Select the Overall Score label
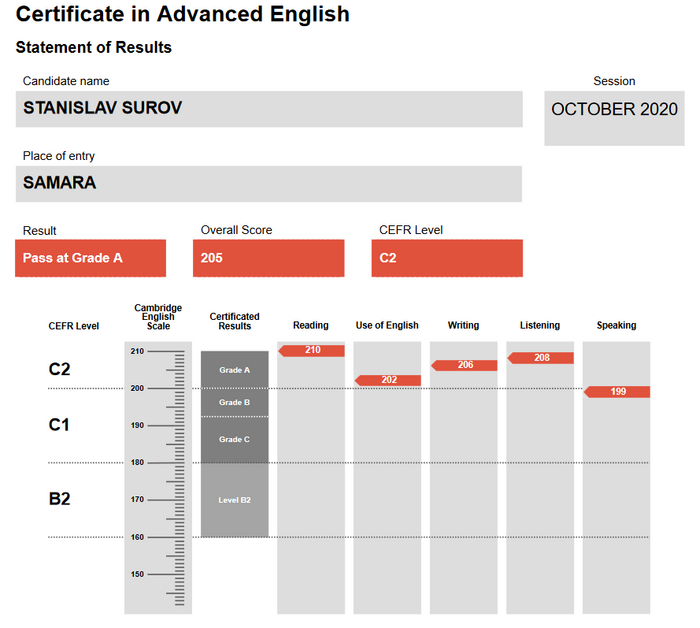 236,230
